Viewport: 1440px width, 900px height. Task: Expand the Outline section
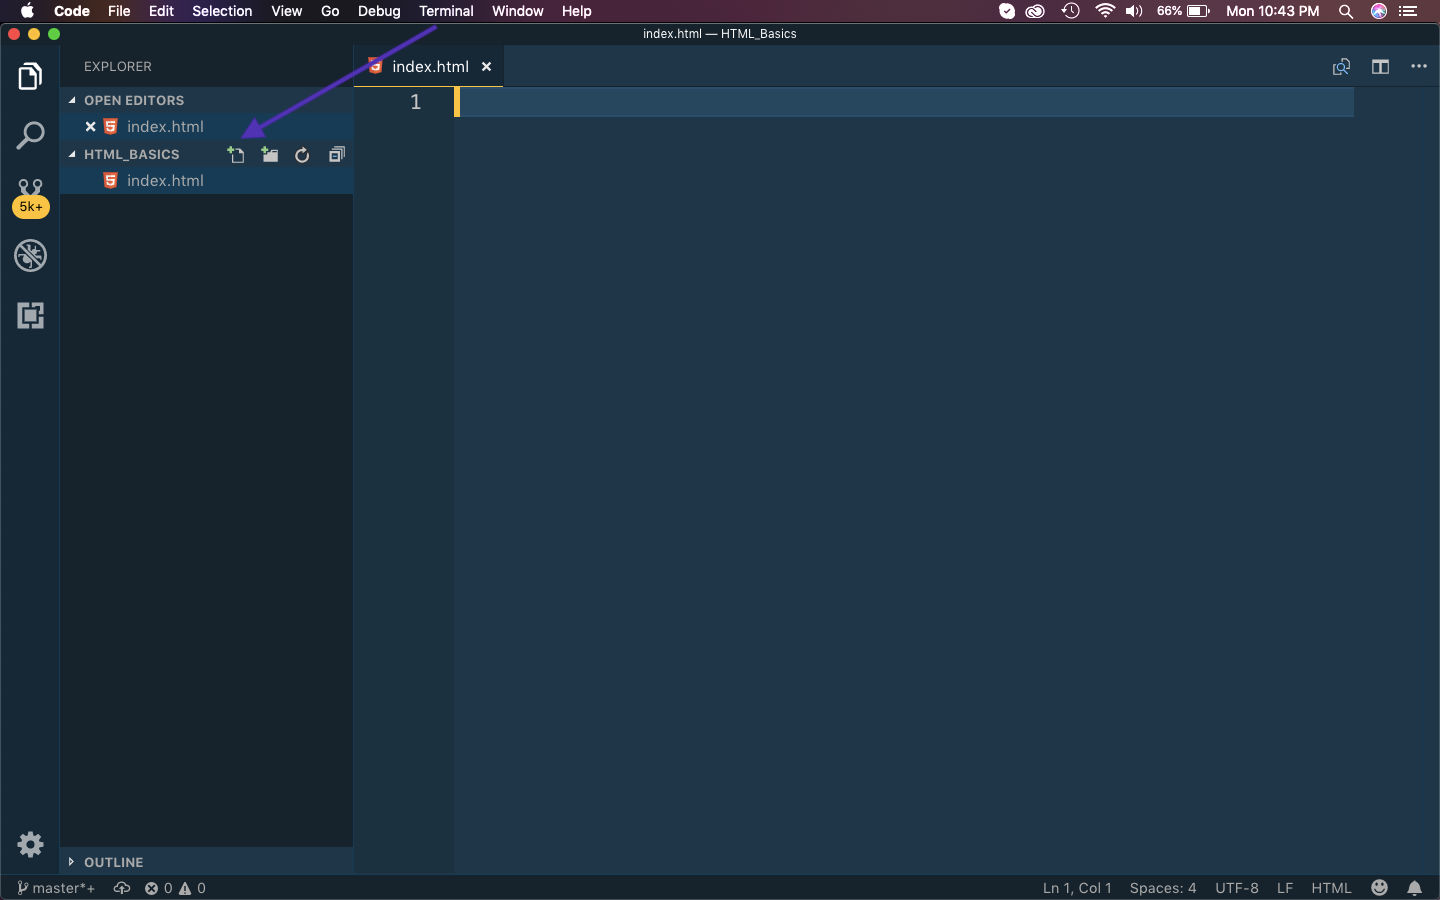(206, 862)
